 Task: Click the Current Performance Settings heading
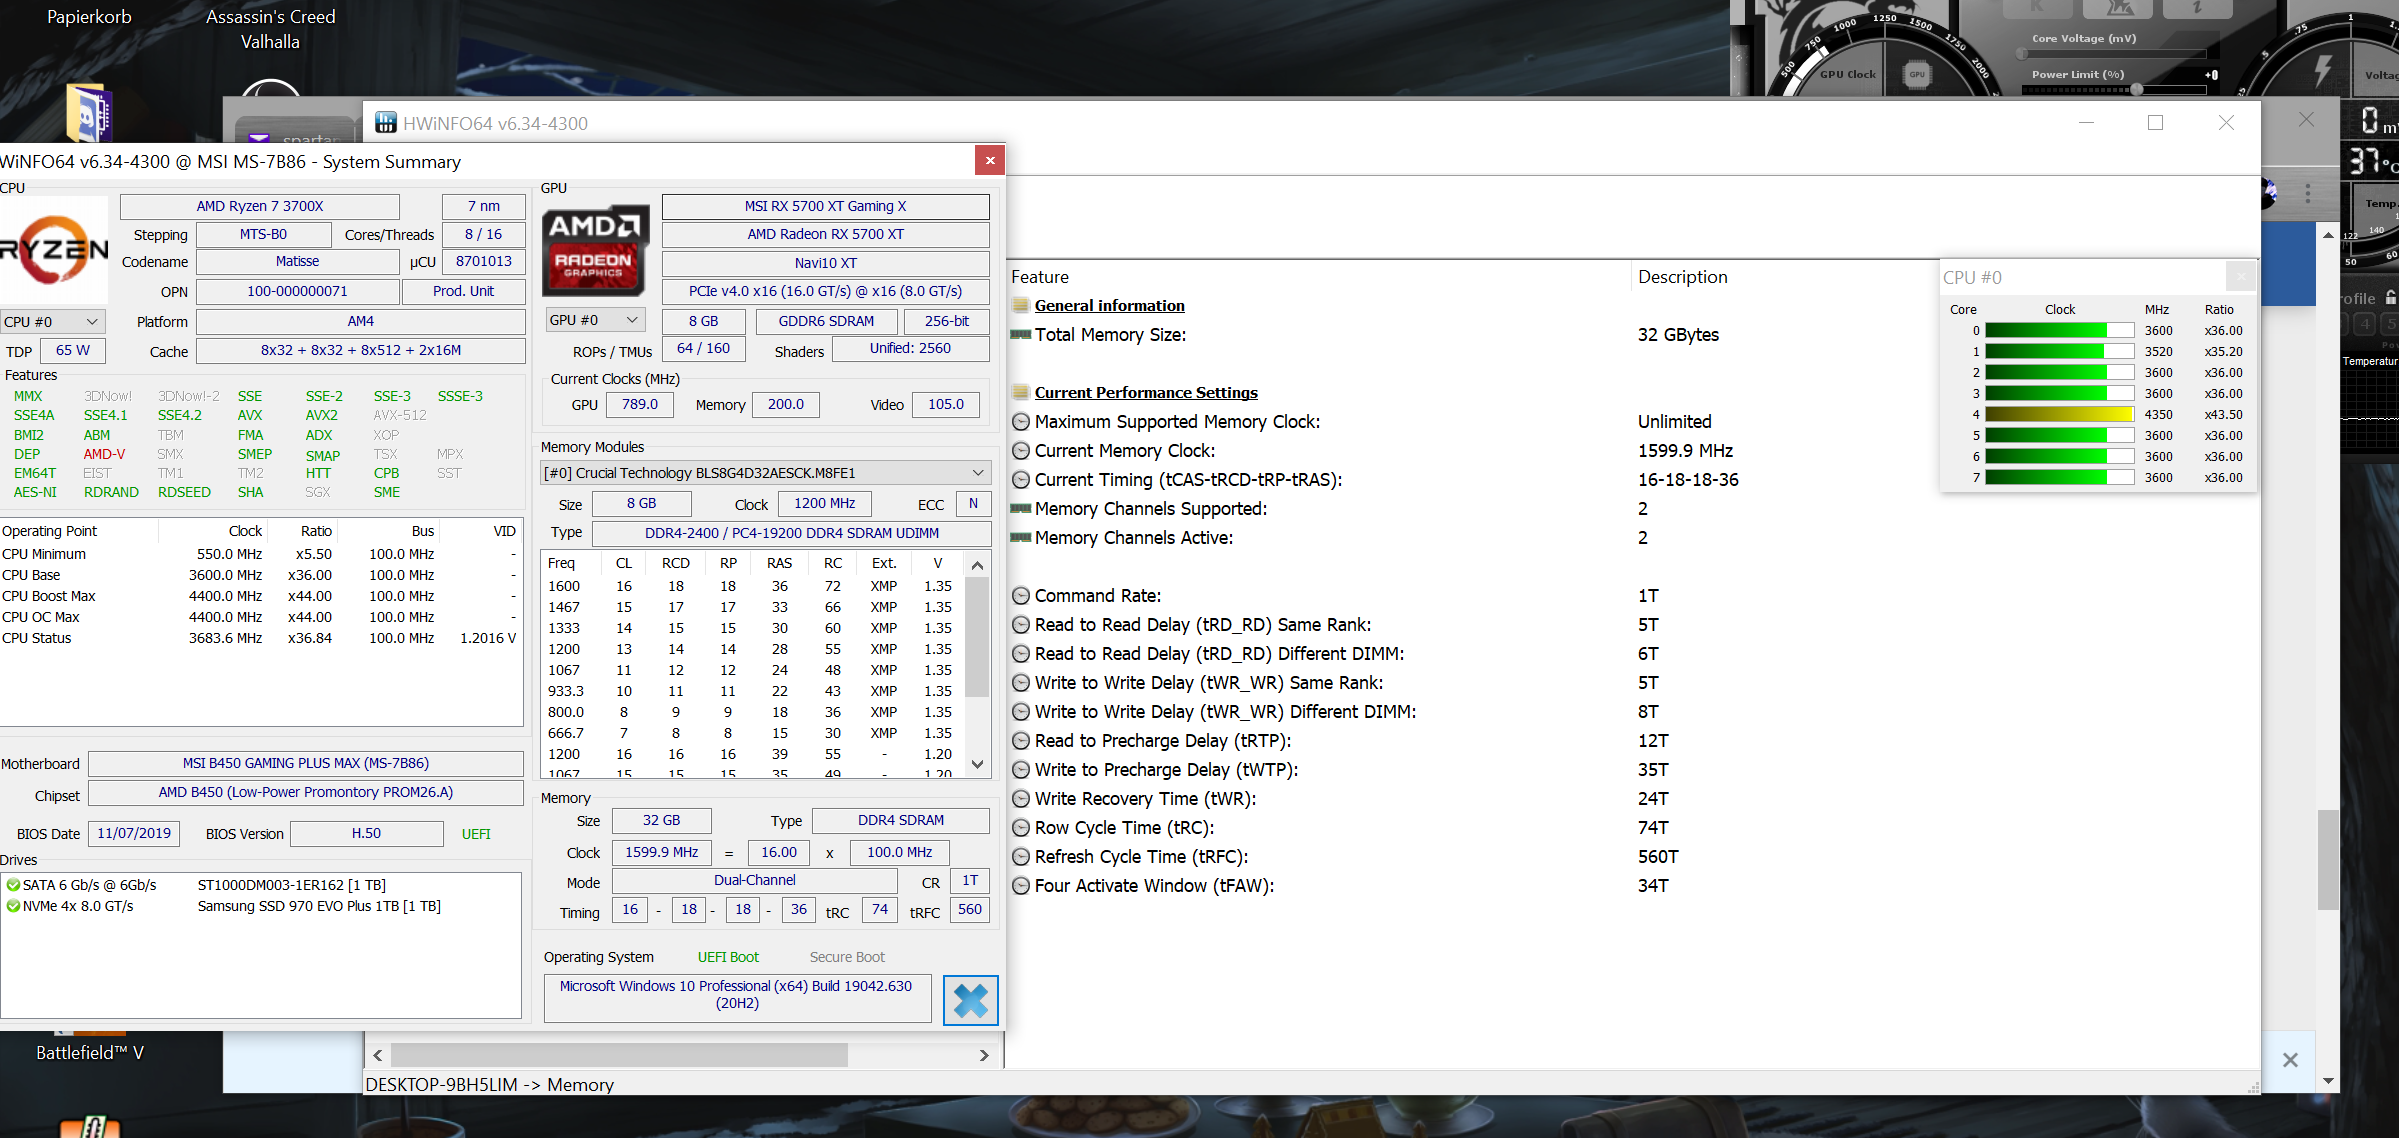(x=1146, y=393)
